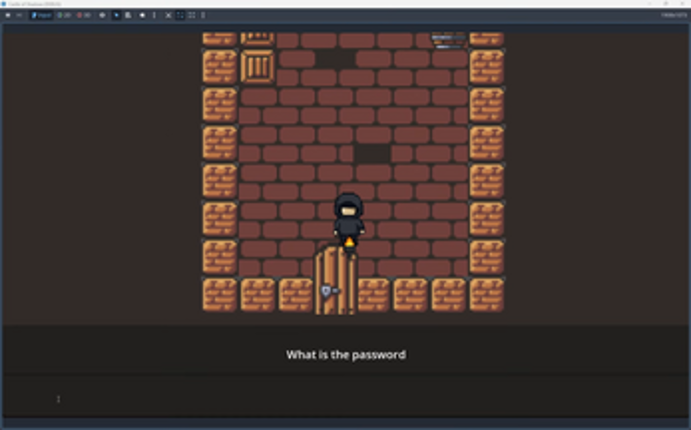This screenshot has width=691, height=430.
Task: Click the 'What is the password' prompt text
Action: (346, 355)
